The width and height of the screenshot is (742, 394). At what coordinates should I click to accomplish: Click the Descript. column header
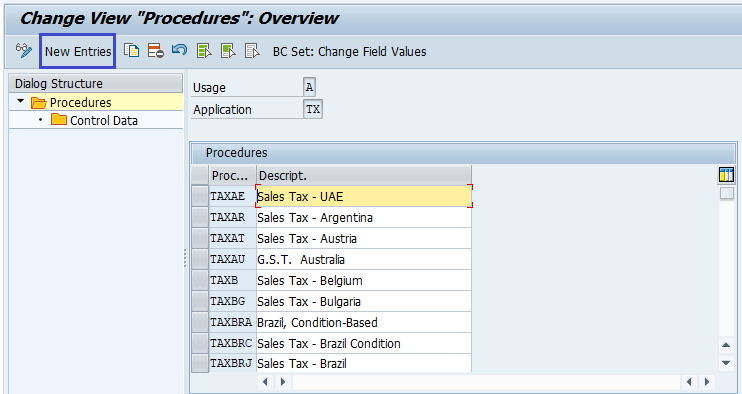363,175
